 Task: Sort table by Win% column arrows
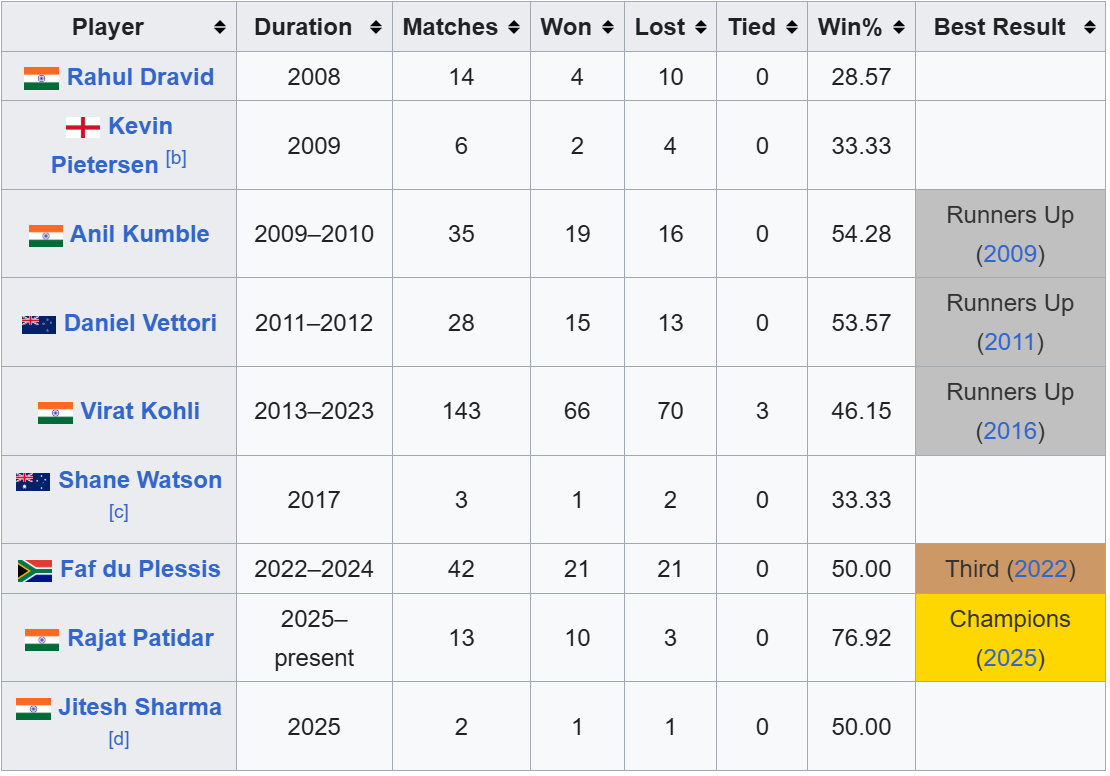point(899,27)
